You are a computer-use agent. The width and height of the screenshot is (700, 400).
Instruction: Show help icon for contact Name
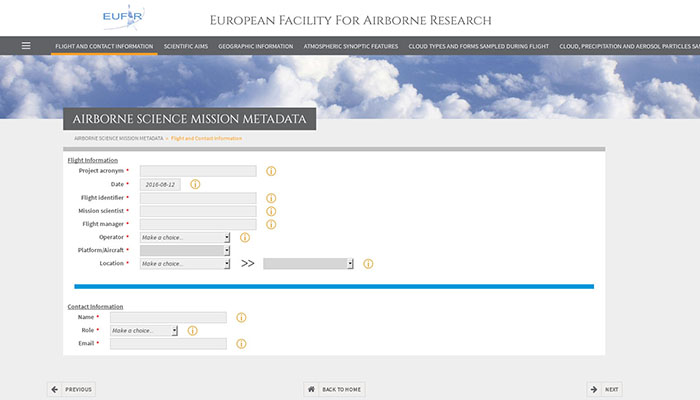(x=241, y=317)
